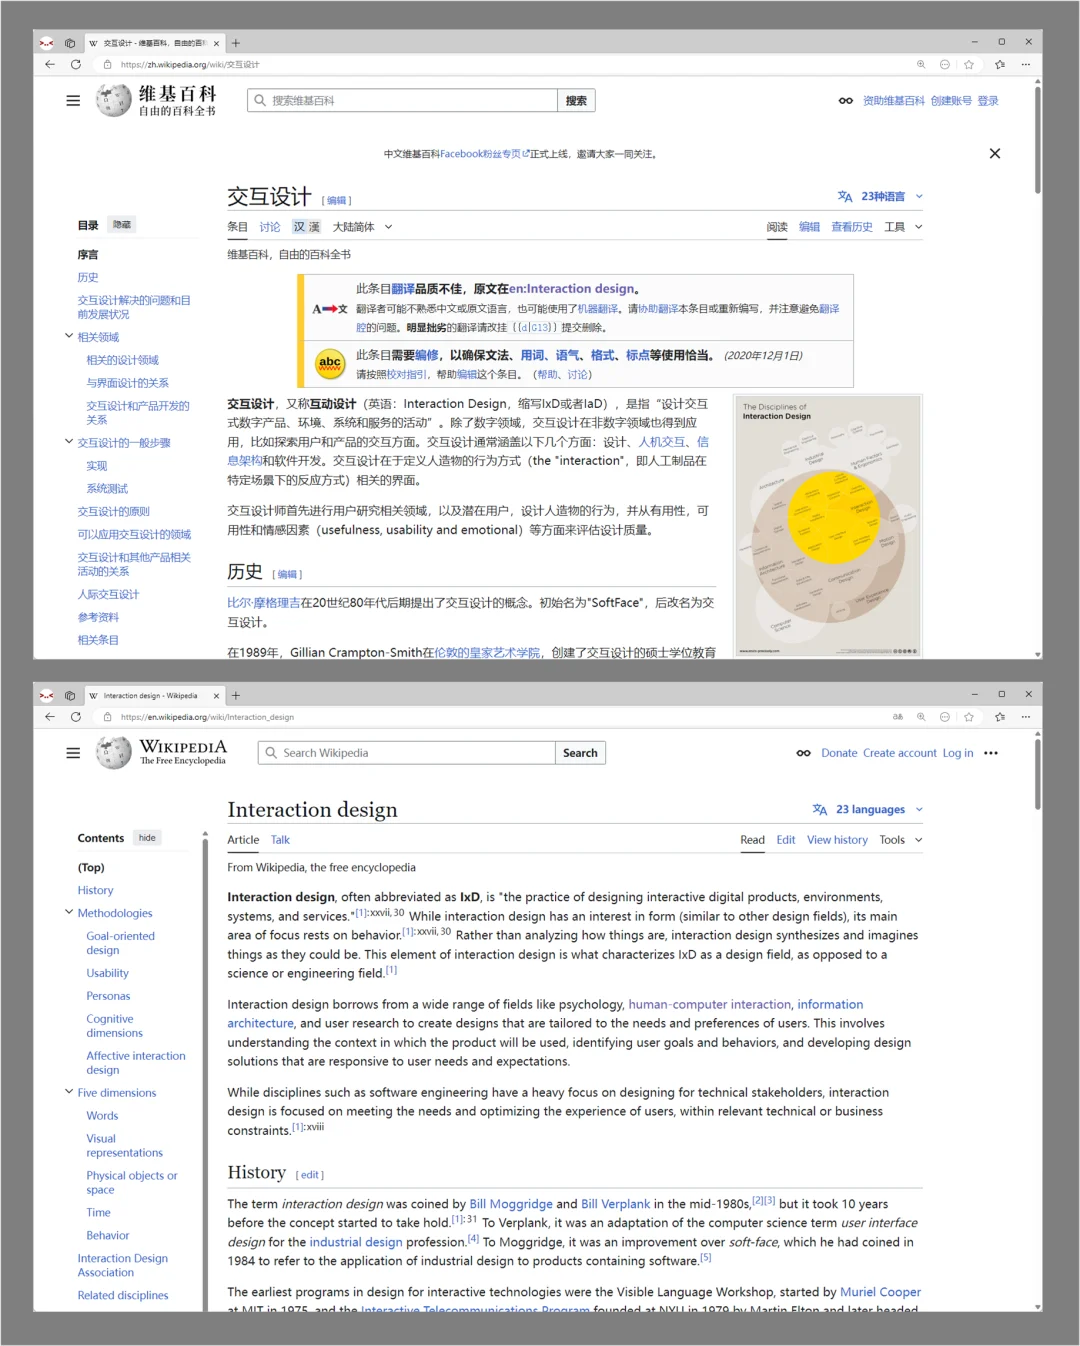Open 资助维基百科 link
The width and height of the screenshot is (1080, 1346).
click(x=894, y=101)
